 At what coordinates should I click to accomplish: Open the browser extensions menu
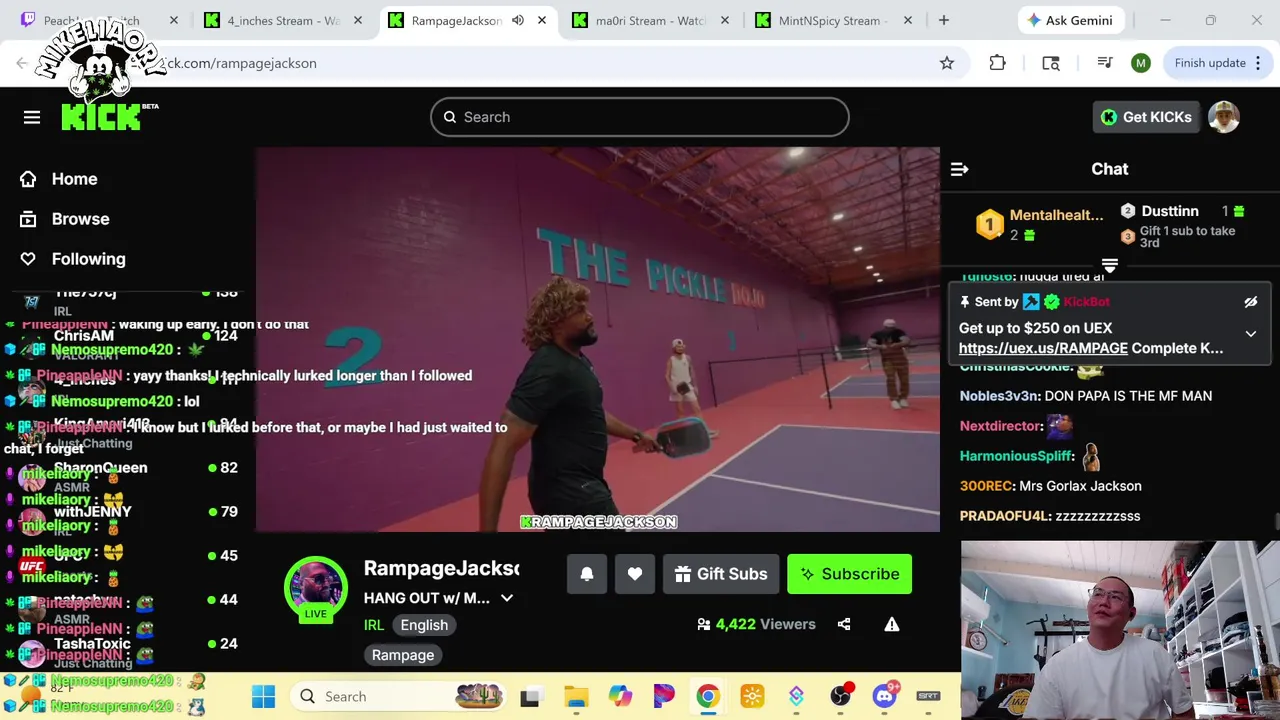pyautogui.click(x=997, y=63)
